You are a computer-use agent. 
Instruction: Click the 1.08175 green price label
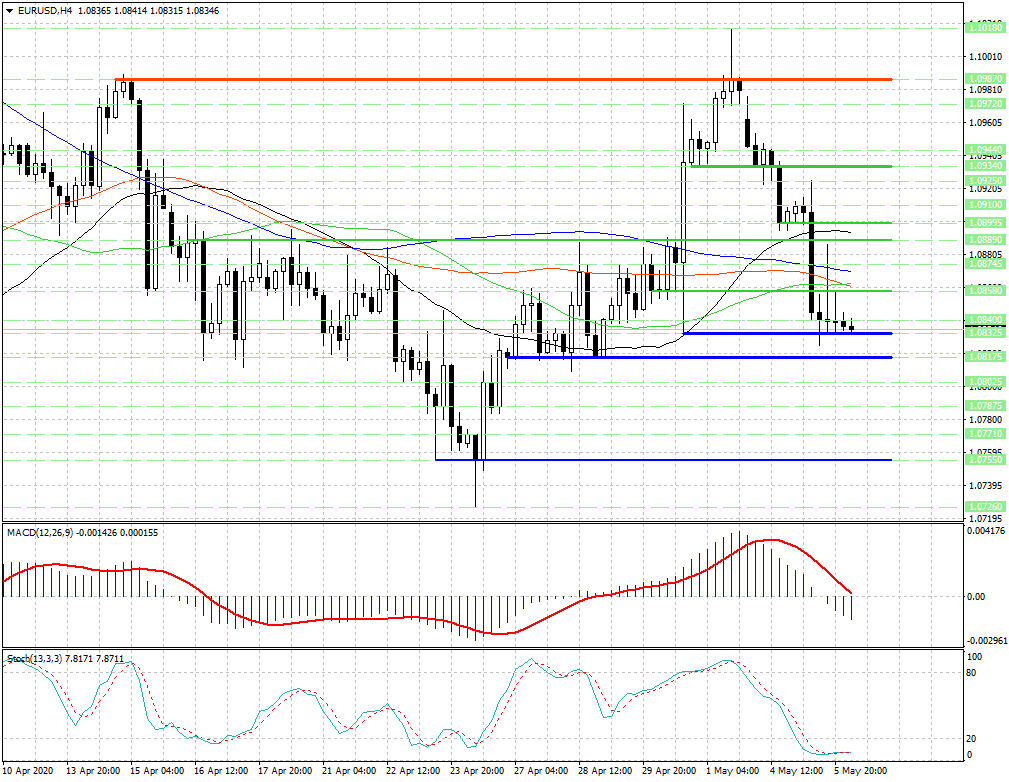click(x=986, y=357)
